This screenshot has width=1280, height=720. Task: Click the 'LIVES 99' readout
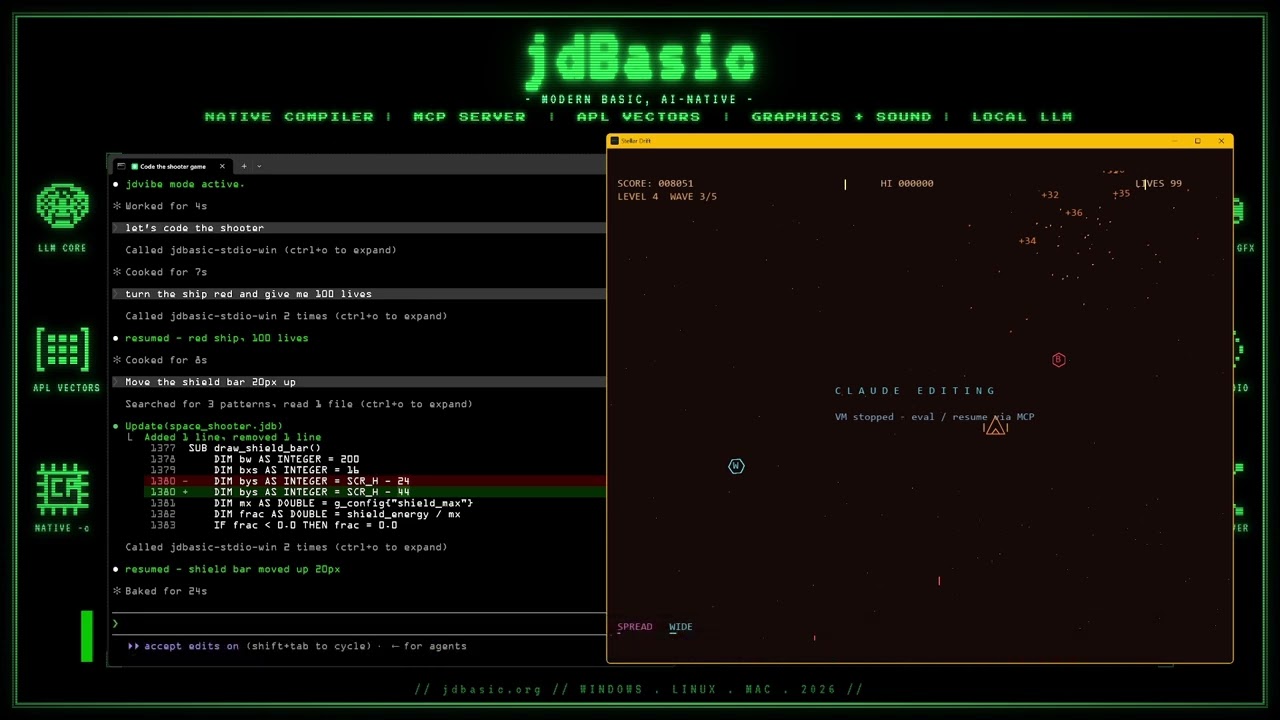1158,183
